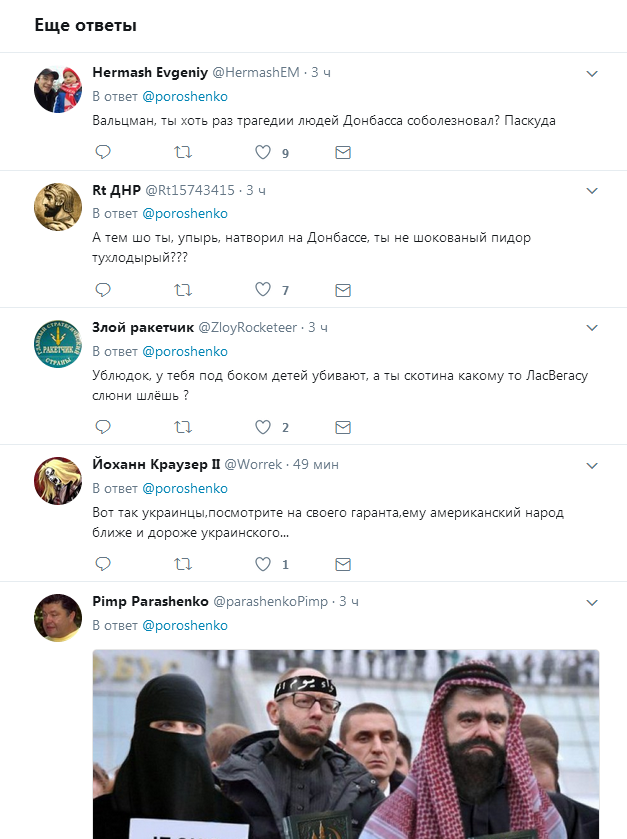This screenshot has height=839, width=627.
Task: Reply to Йоханн Краузер II's tweet
Action: point(102,563)
